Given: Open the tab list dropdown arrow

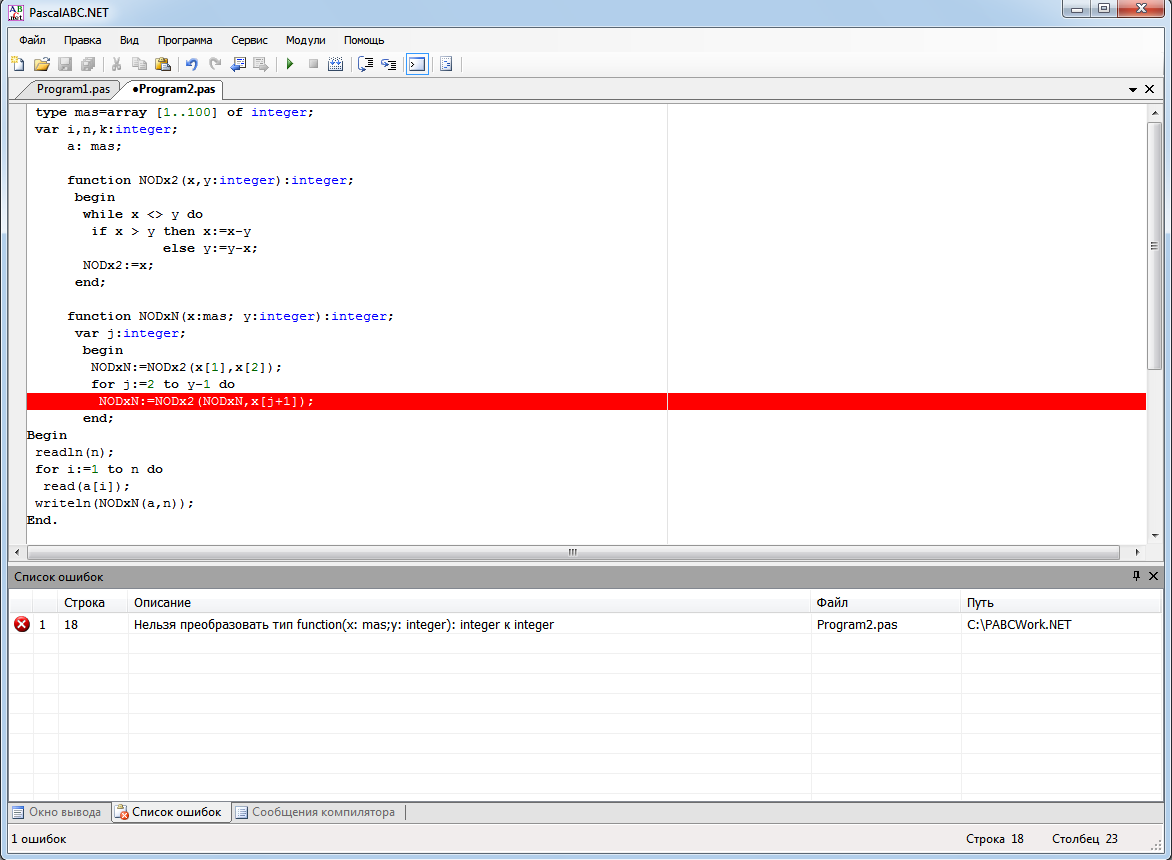Looking at the screenshot, I should pyautogui.click(x=1133, y=89).
